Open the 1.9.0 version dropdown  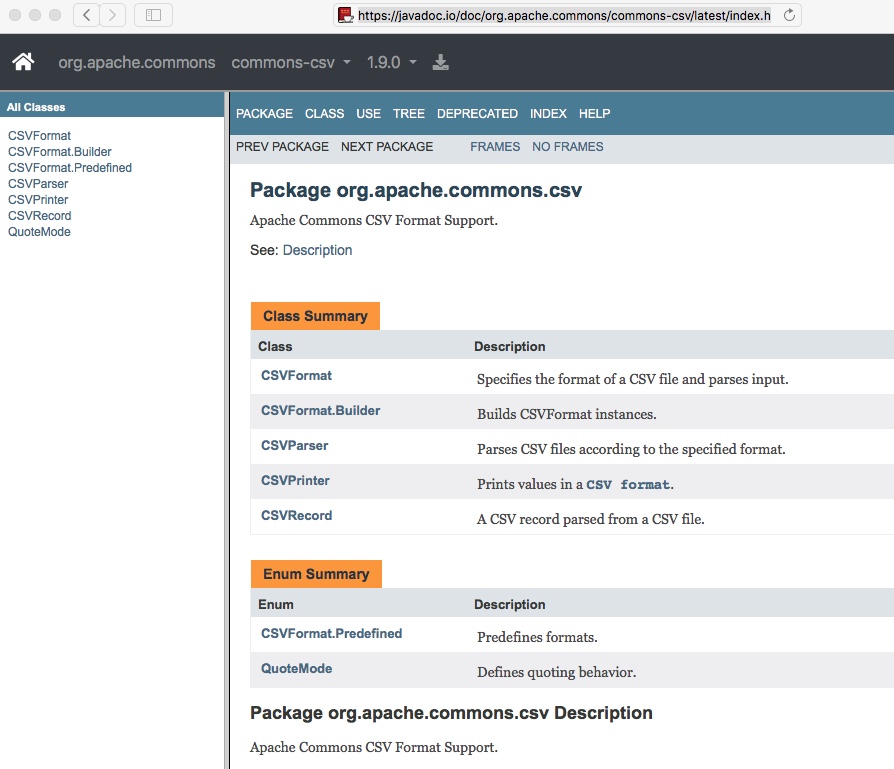392,62
